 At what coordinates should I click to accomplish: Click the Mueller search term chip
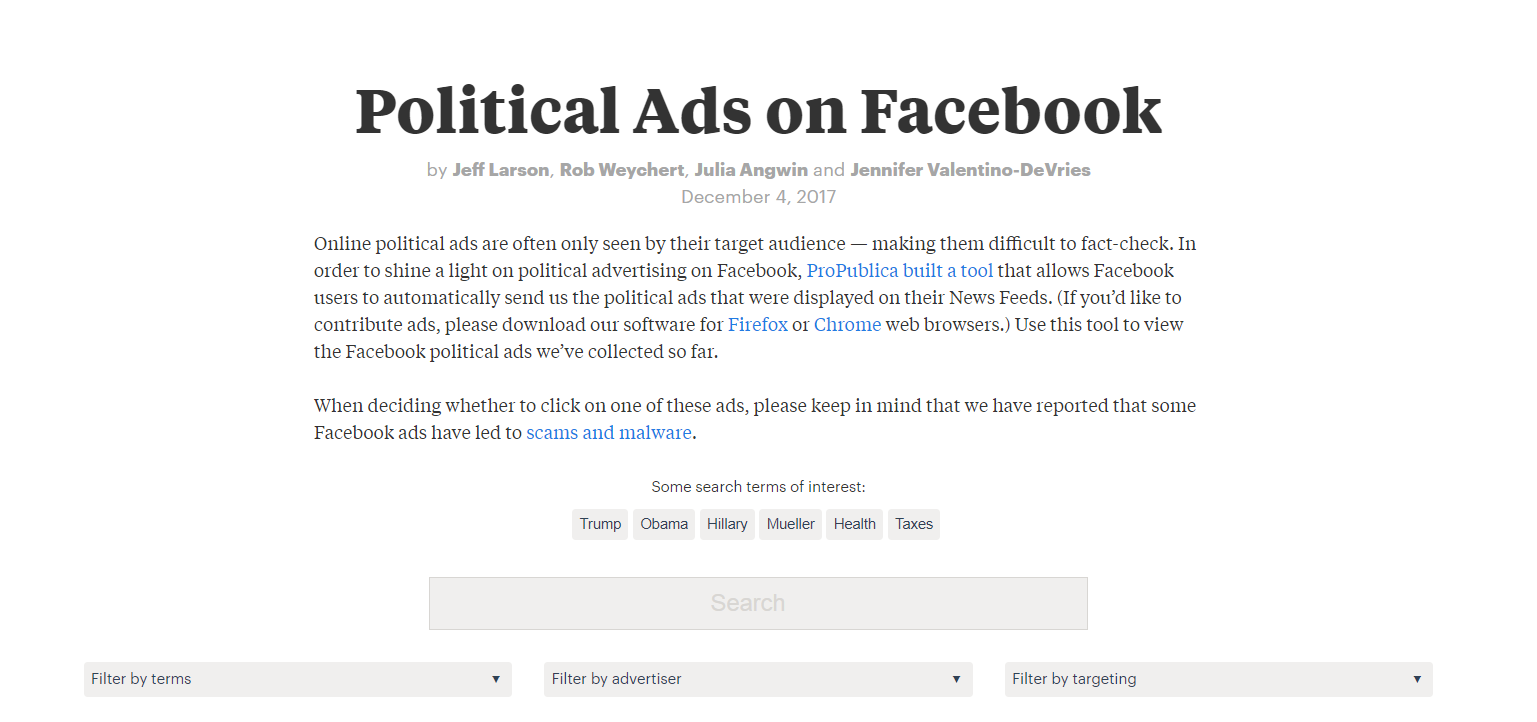pyautogui.click(x=790, y=524)
